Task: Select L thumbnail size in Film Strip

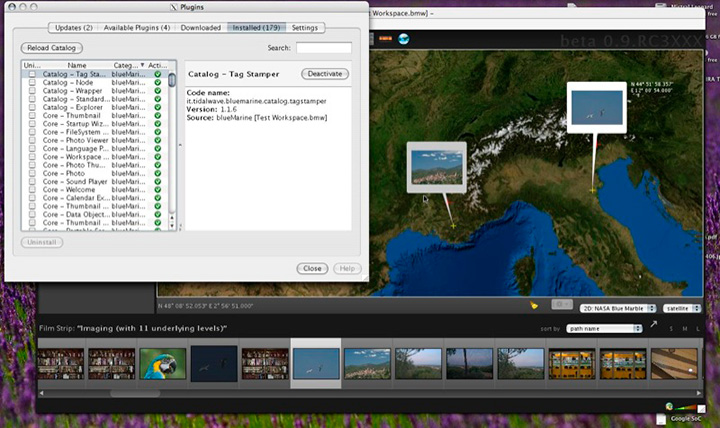Action: (698, 329)
